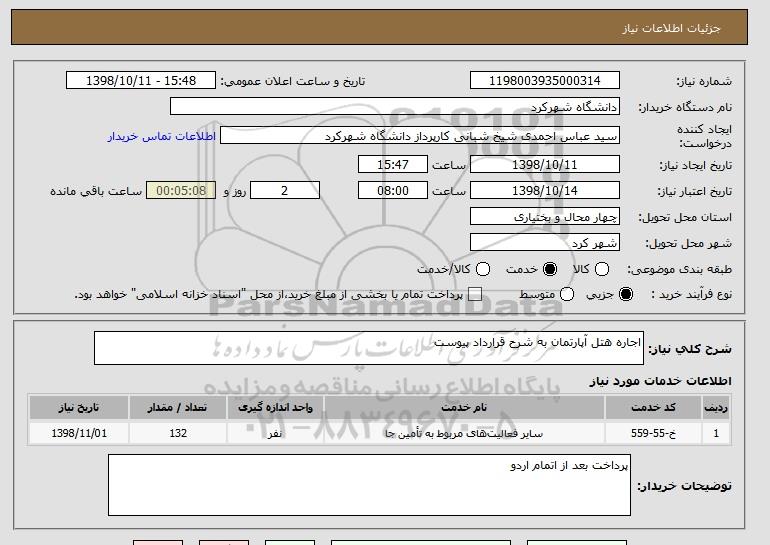Select the متوسط purchase type radio
The width and height of the screenshot is (770, 545).
567,294
